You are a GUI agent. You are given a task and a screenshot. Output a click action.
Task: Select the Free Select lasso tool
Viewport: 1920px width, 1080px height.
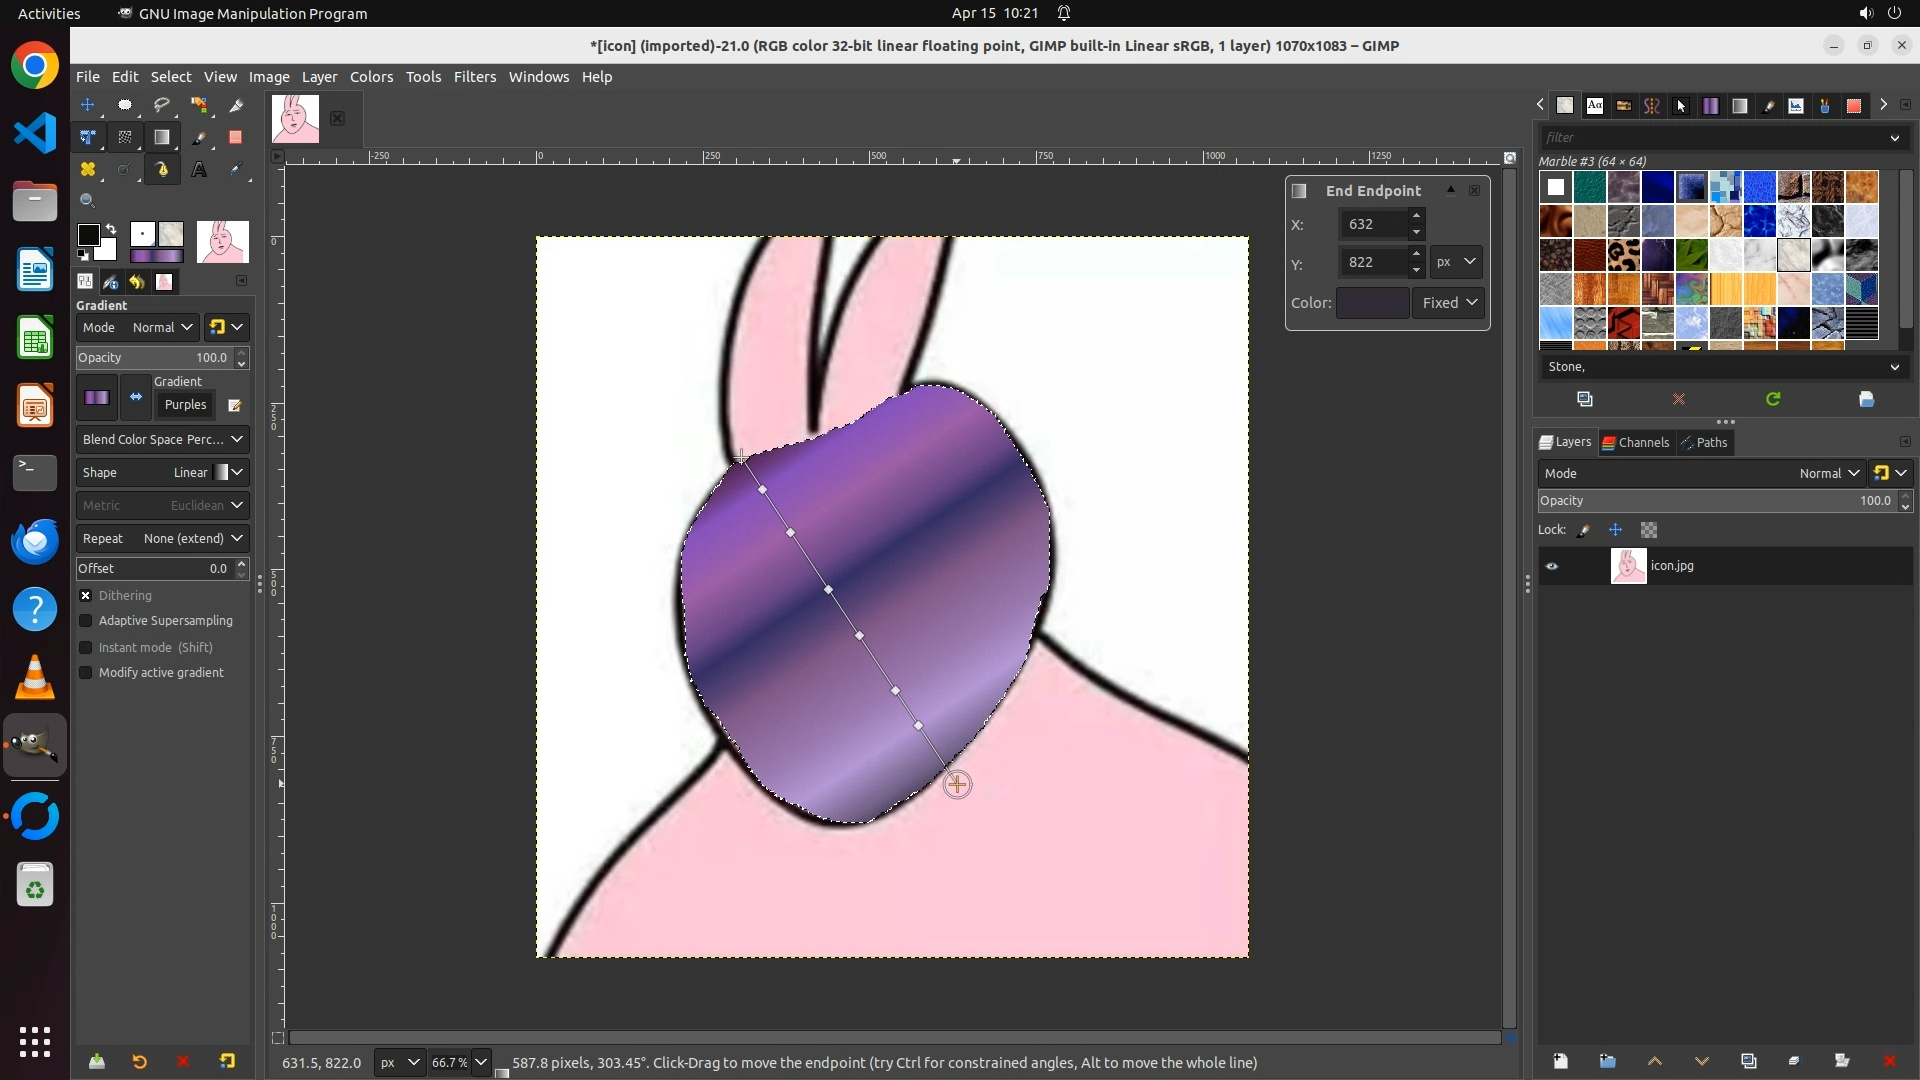[x=161, y=105]
